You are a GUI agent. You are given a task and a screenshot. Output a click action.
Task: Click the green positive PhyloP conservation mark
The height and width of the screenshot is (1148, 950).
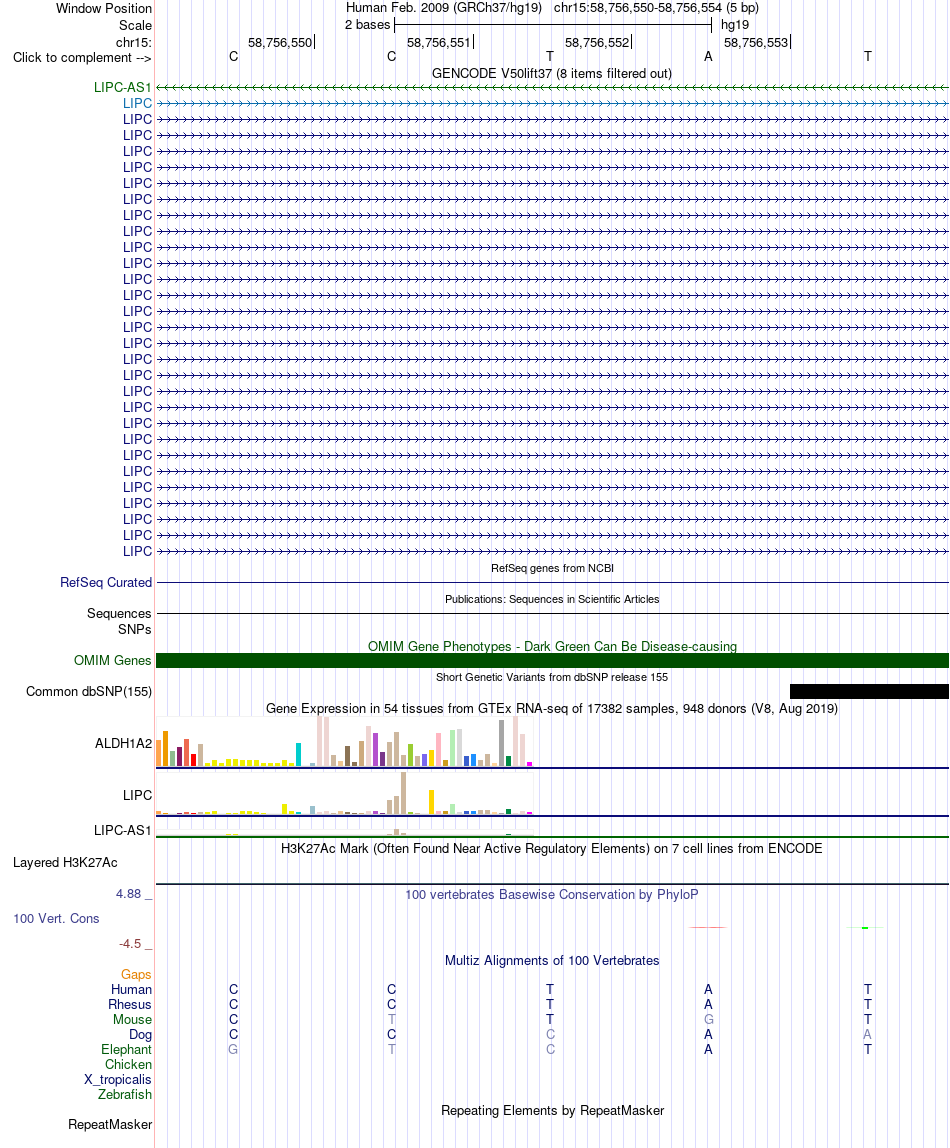tap(865, 928)
